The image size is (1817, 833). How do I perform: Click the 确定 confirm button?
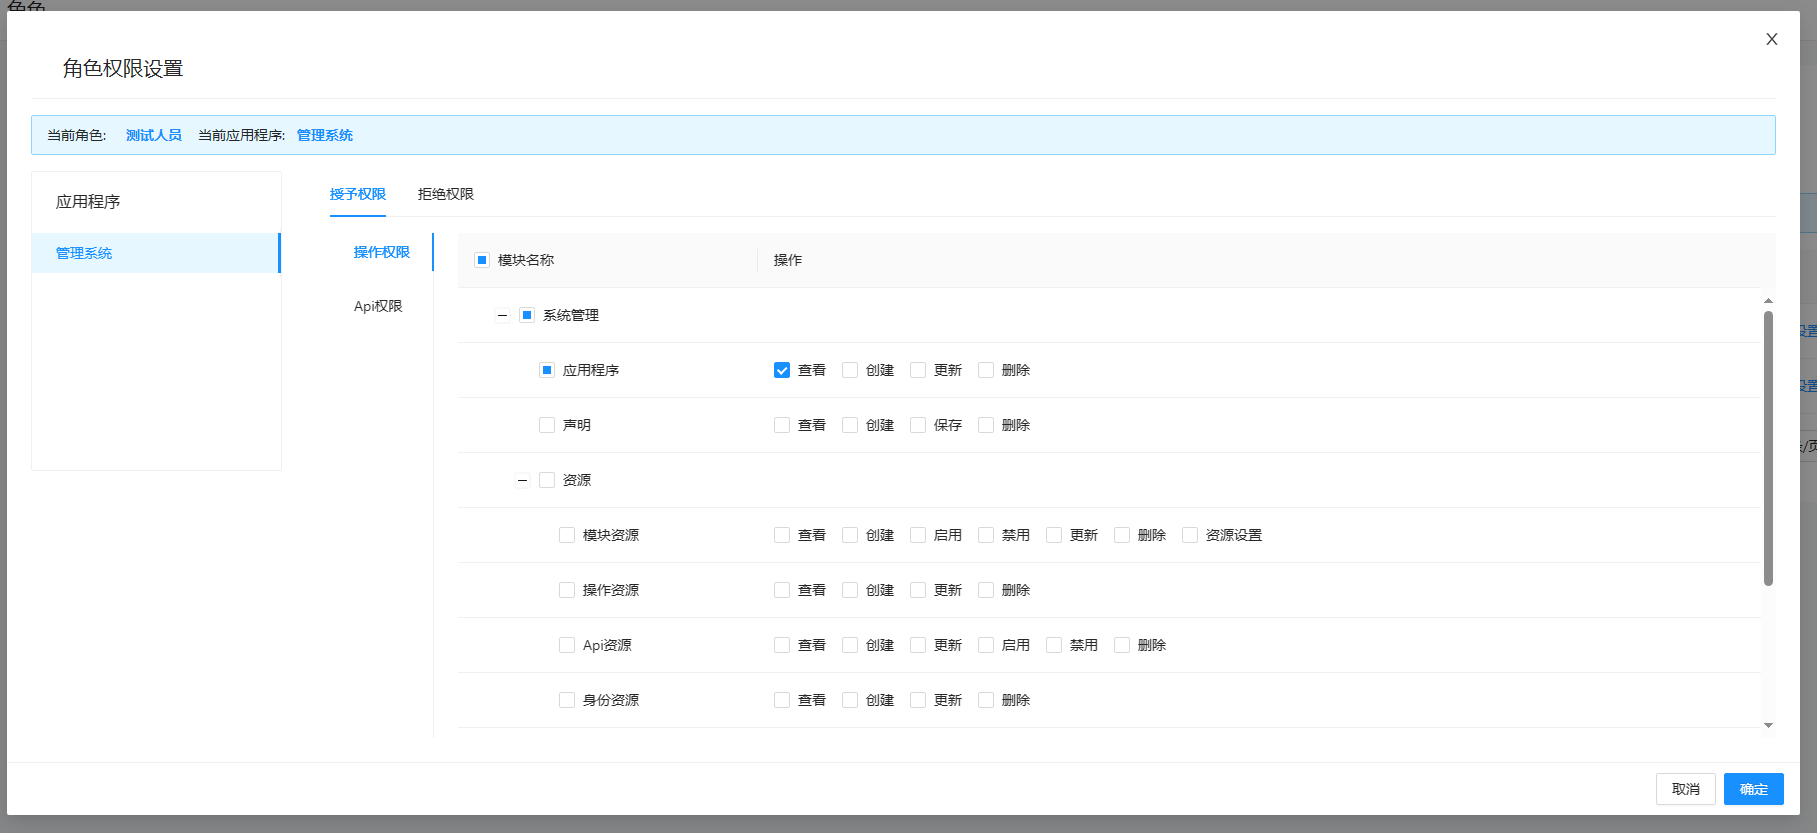click(1754, 789)
